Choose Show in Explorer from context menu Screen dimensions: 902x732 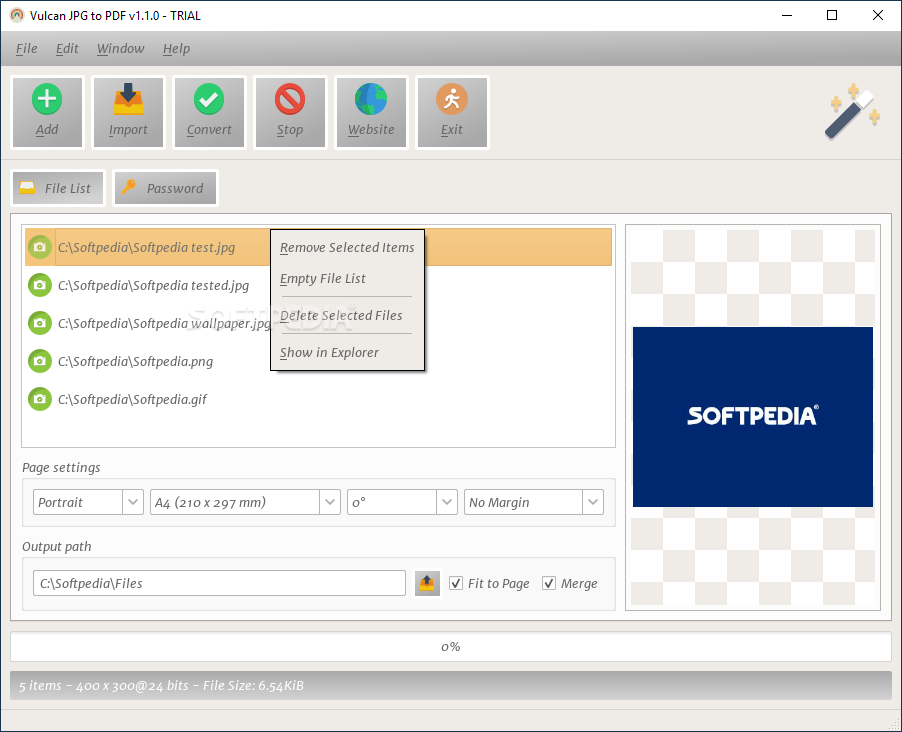[347, 352]
